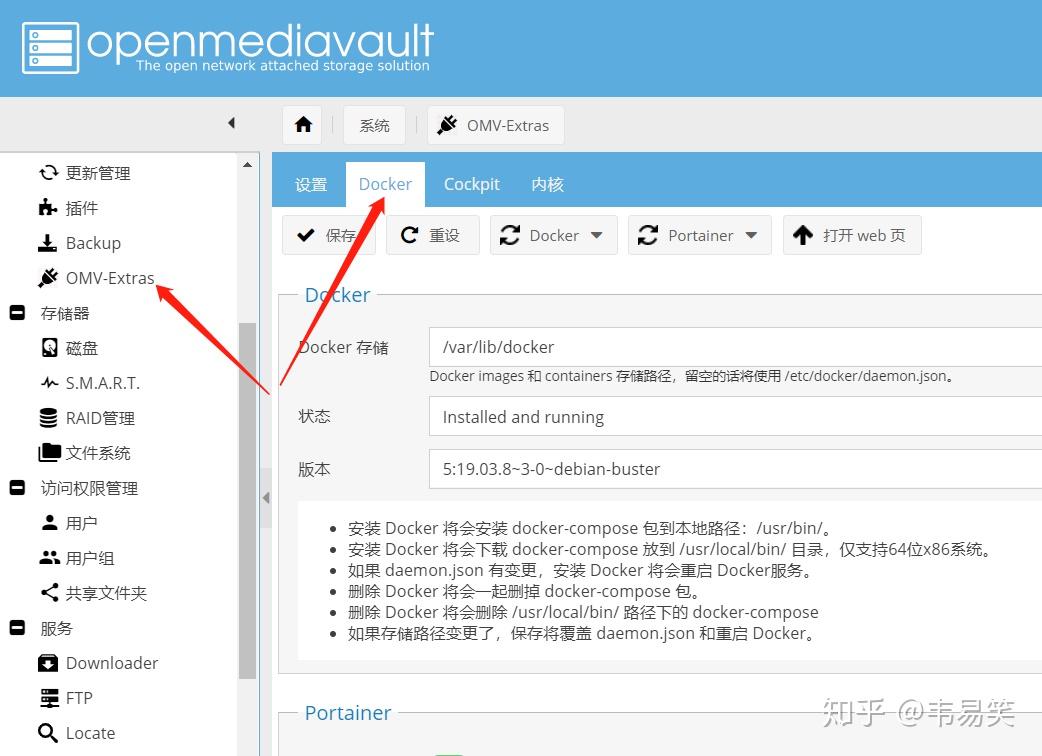
Task: Click the 打开 web 页 button
Action: click(852, 235)
